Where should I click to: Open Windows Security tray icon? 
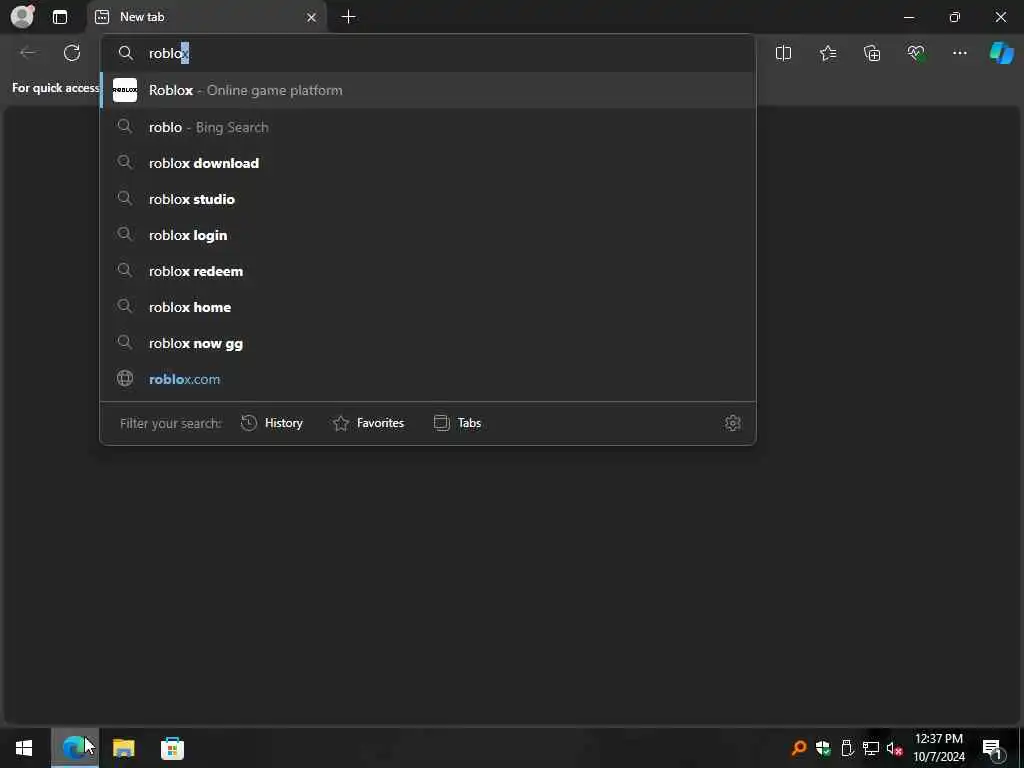coord(823,748)
